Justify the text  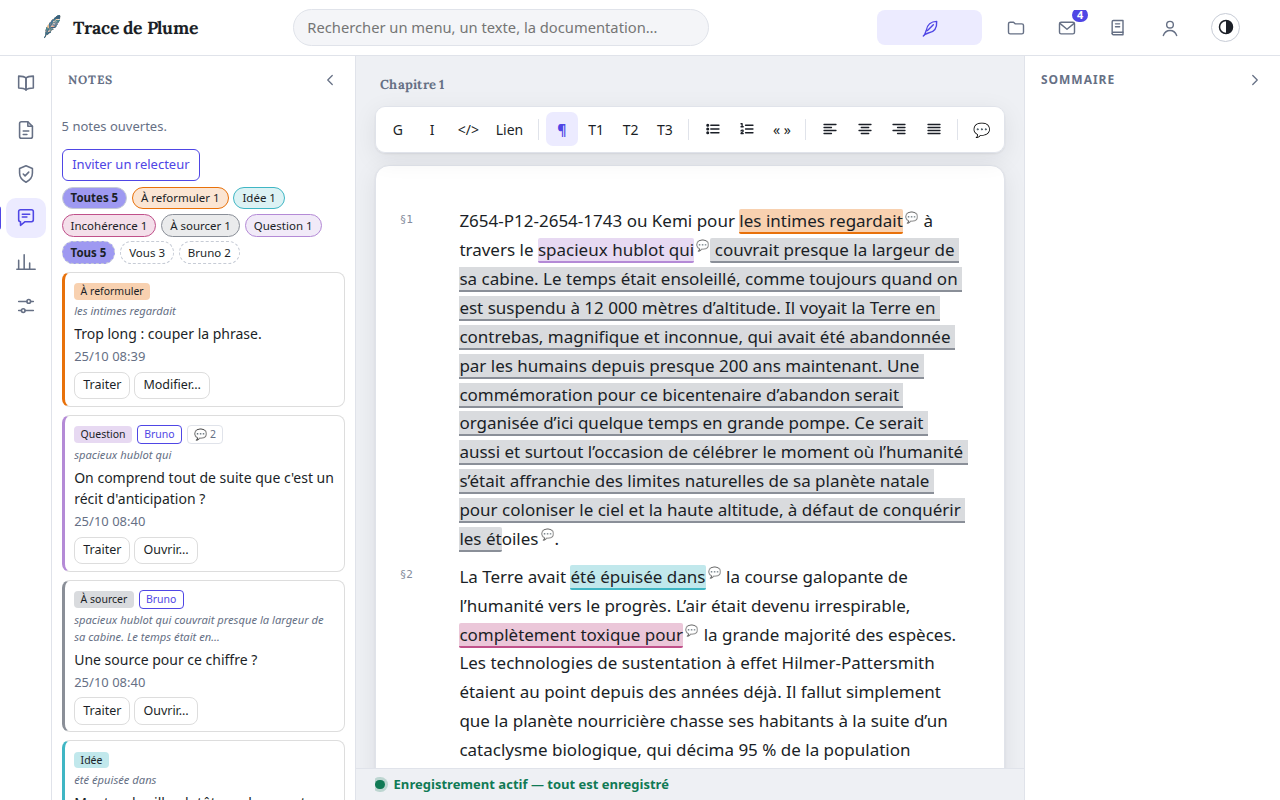click(x=934, y=129)
